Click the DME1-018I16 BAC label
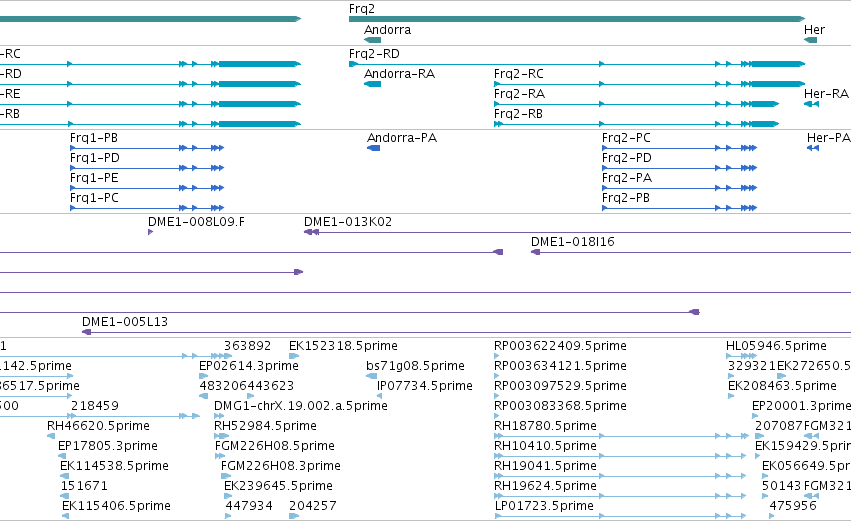 click(573, 242)
